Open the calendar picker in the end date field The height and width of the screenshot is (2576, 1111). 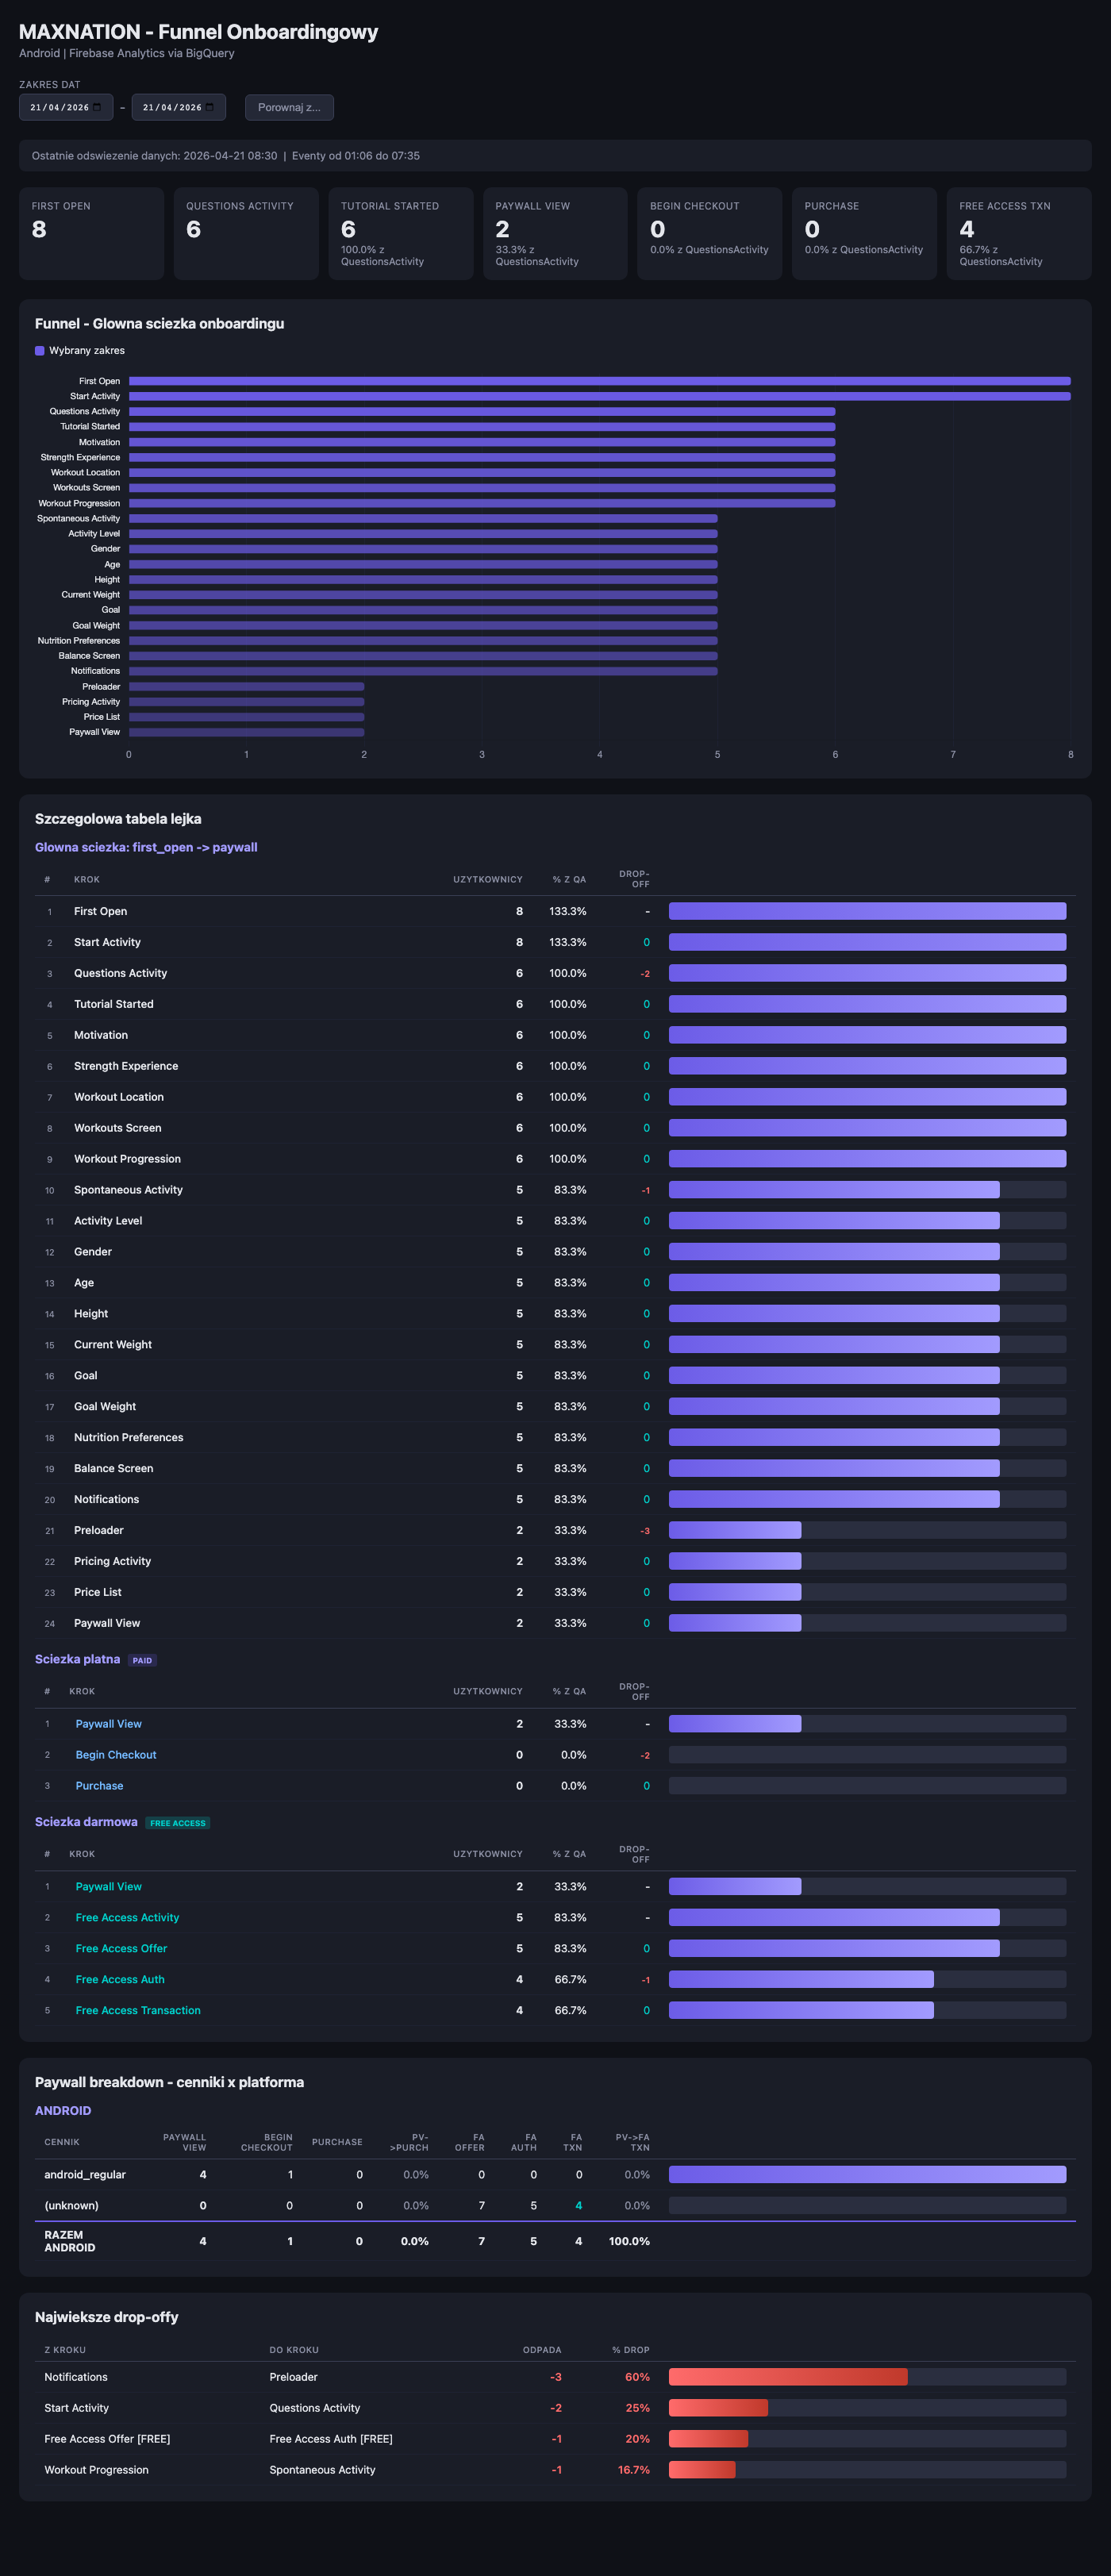[210, 107]
